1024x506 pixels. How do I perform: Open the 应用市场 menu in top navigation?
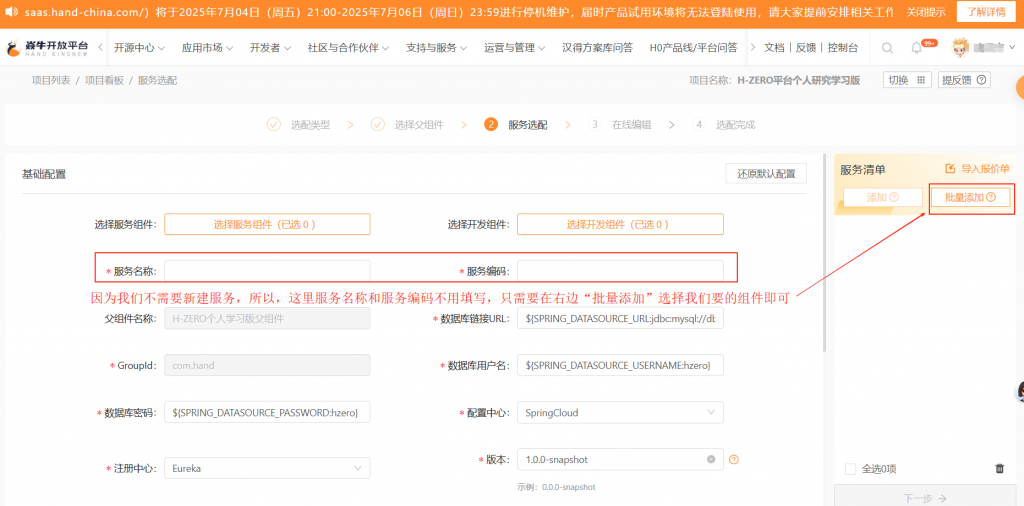(207, 48)
